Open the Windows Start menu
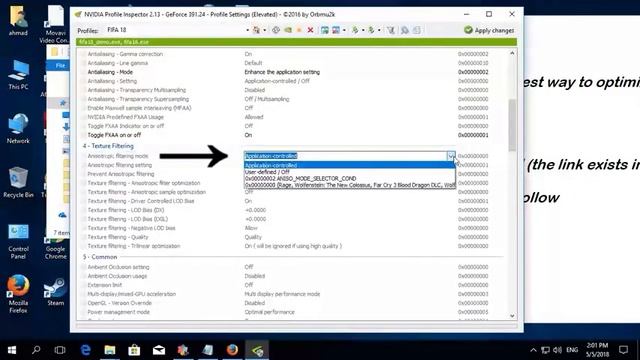 click(x=12, y=350)
